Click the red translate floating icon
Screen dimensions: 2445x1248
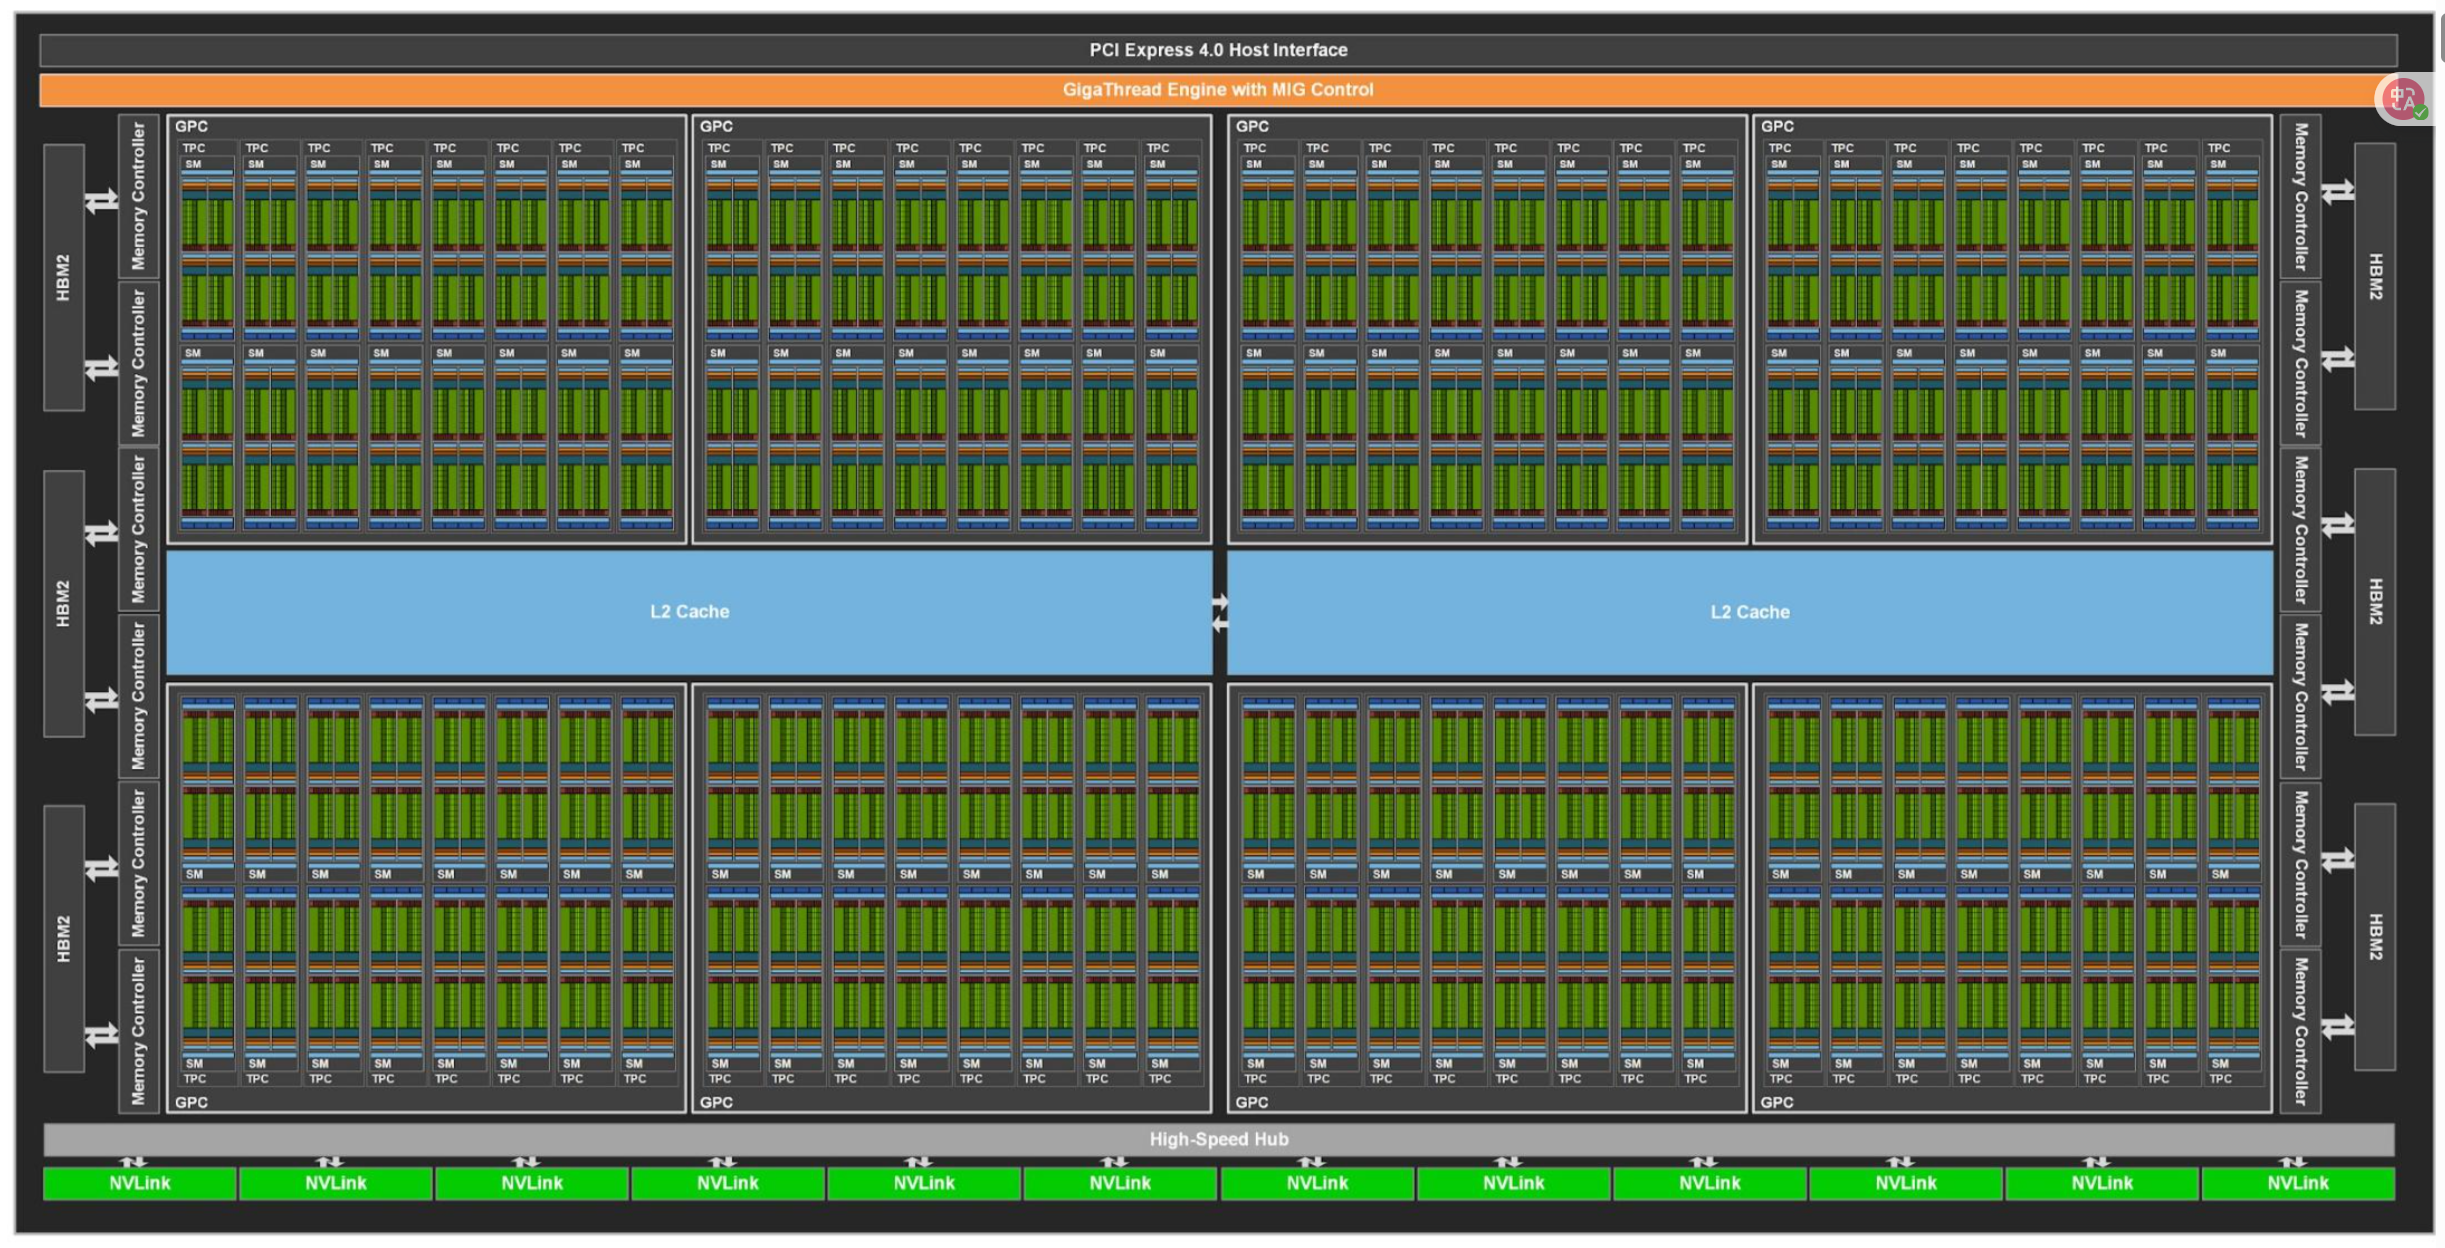(x=2403, y=98)
